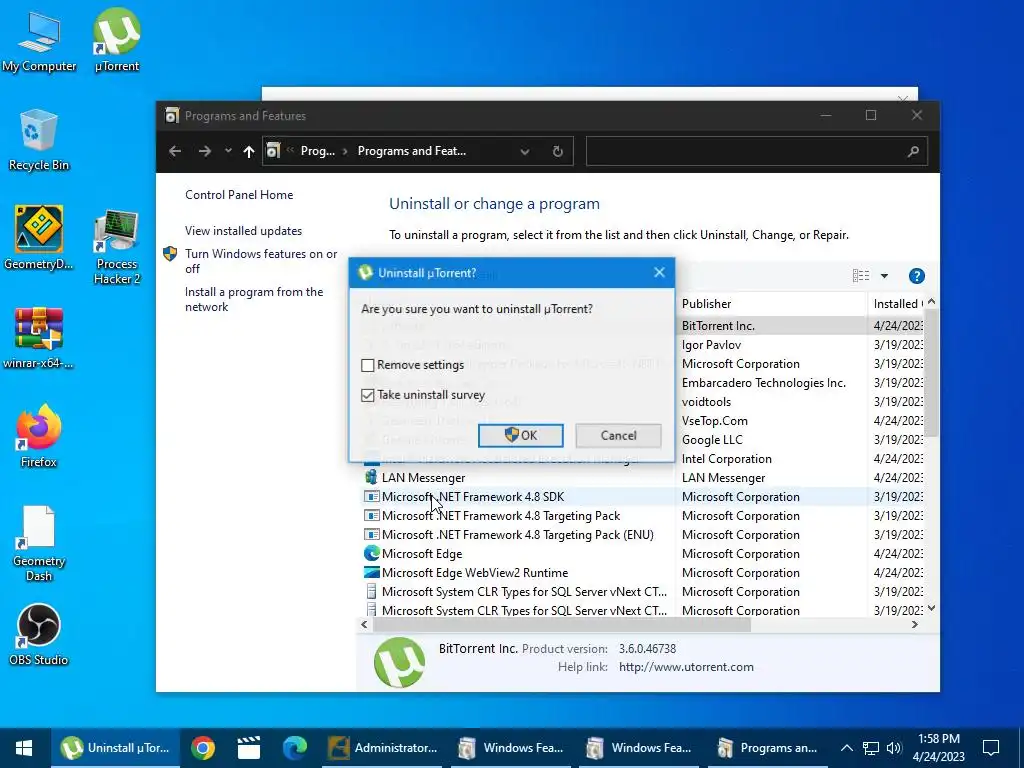Click the LAN Messenger program icon
The width and height of the screenshot is (1024, 768).
tap(372, 477)
